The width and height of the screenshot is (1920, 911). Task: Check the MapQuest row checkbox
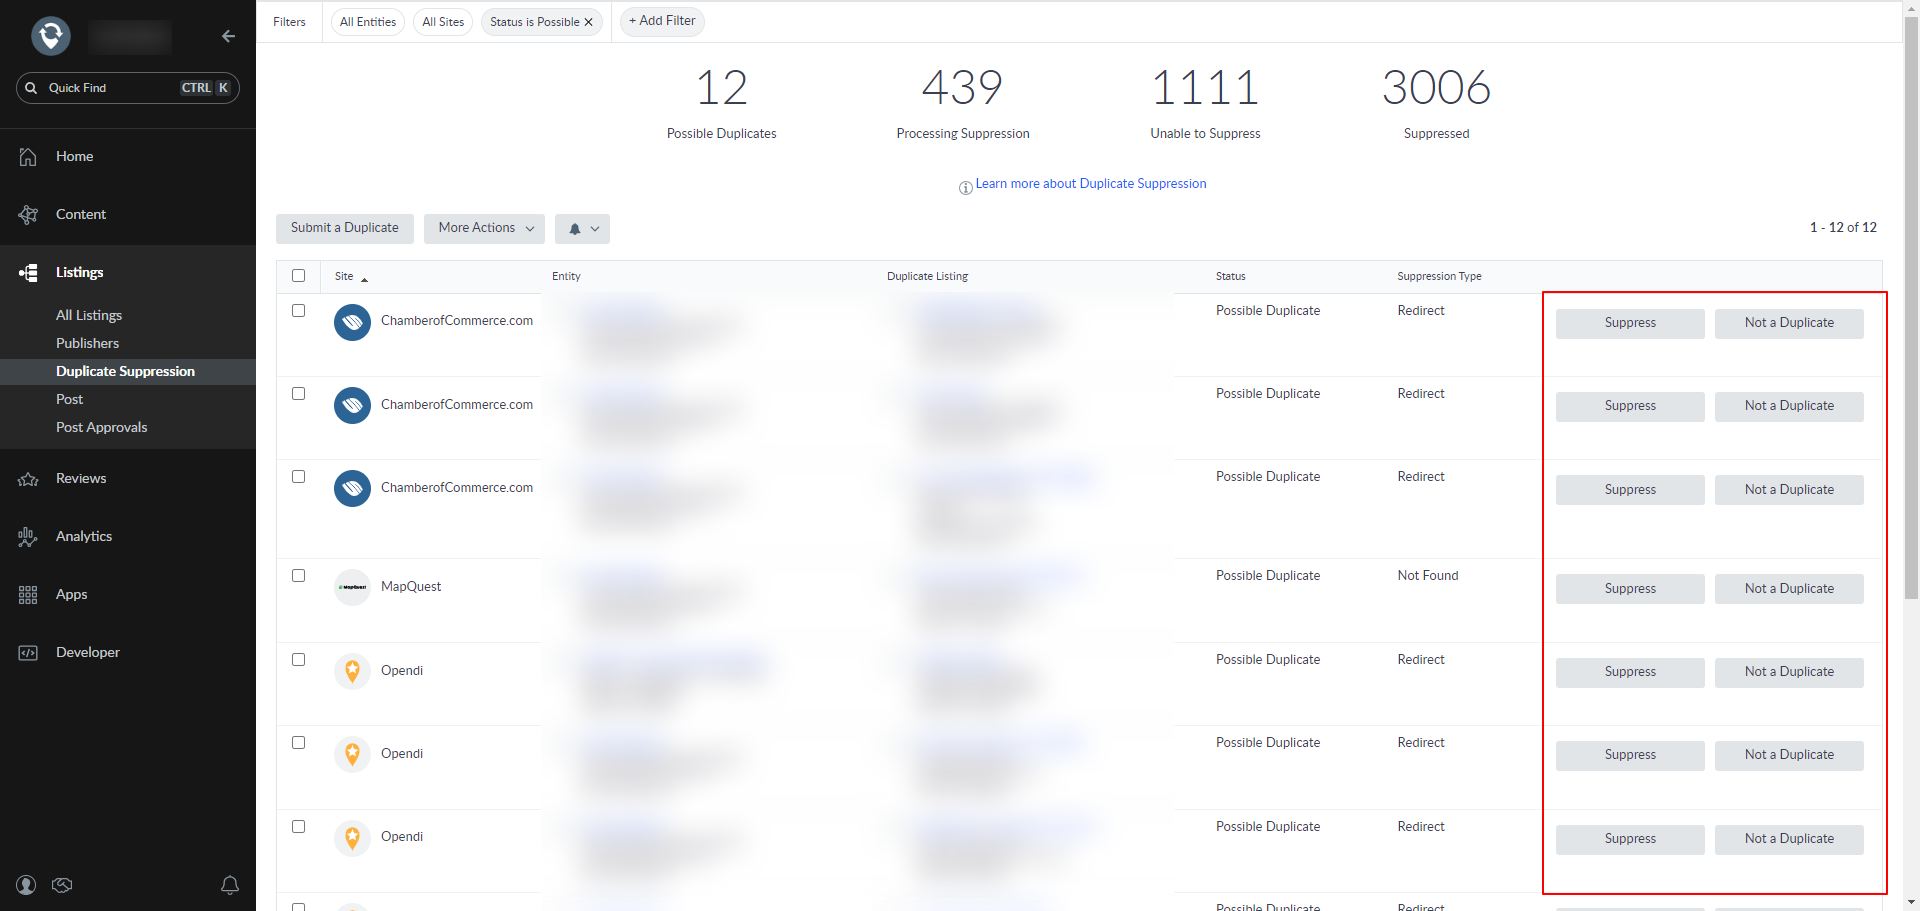pyautogui.click(x=298, y=576)
